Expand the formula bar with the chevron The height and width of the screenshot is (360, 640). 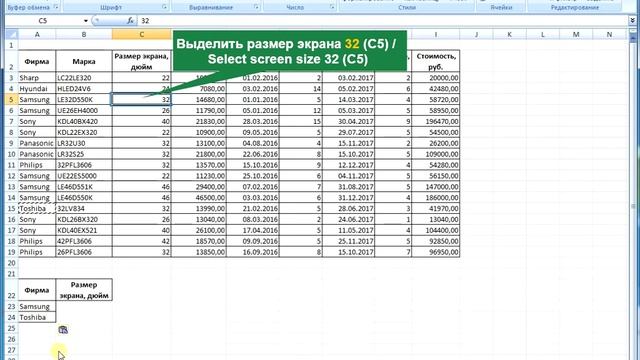tap(632, 20)
